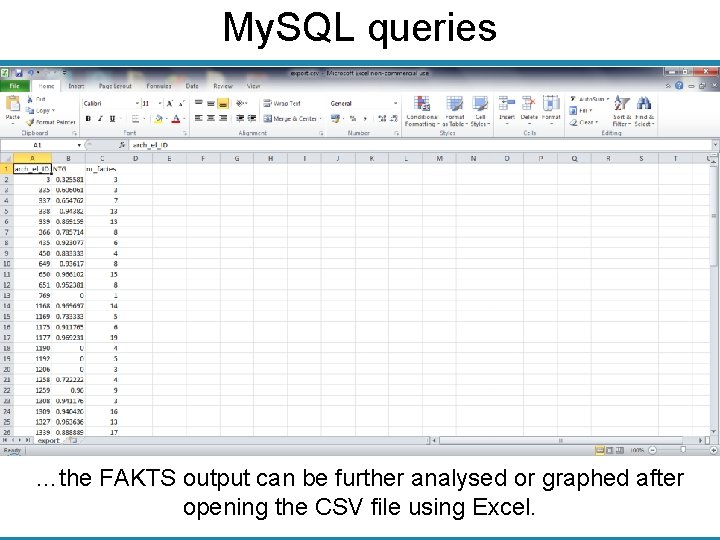720x540 pixels.
Task: Toggle Wrap Text
Action: 282,104
